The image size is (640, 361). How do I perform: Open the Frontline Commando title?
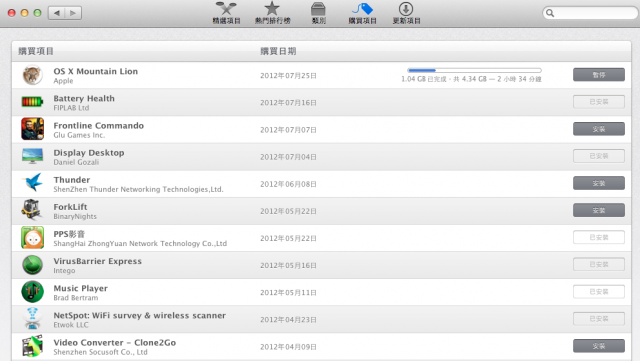[x=98, y=125]
